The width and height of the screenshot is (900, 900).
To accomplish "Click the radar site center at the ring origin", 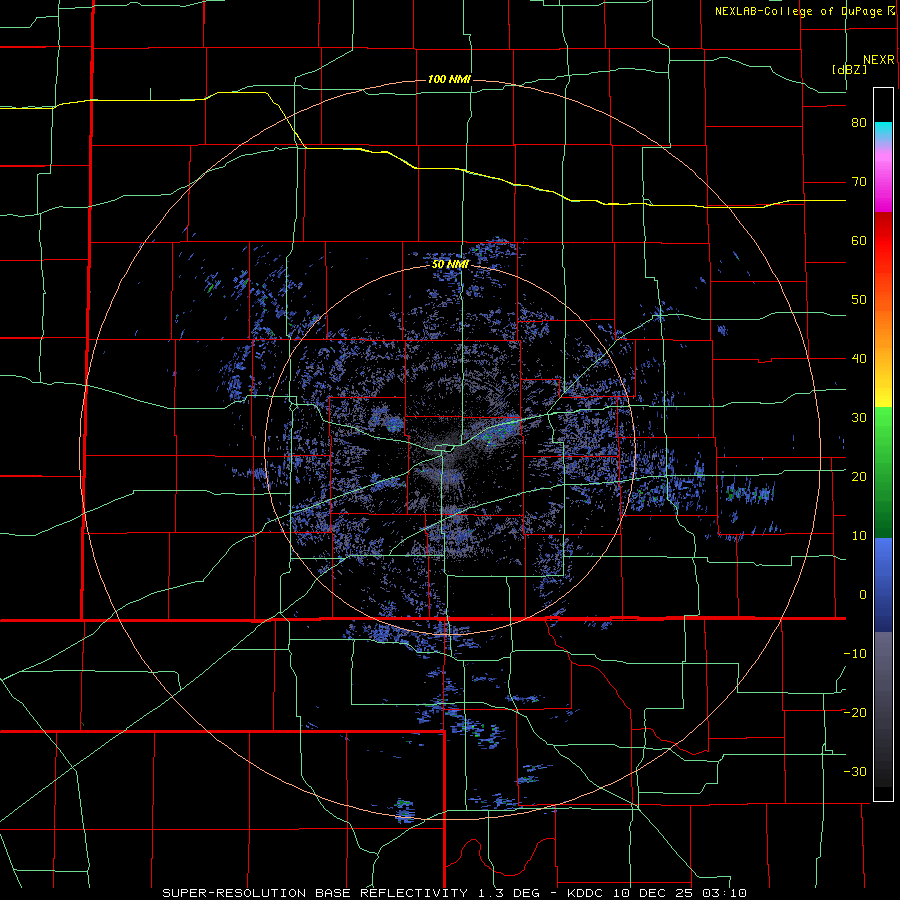I will coord(450,449).
